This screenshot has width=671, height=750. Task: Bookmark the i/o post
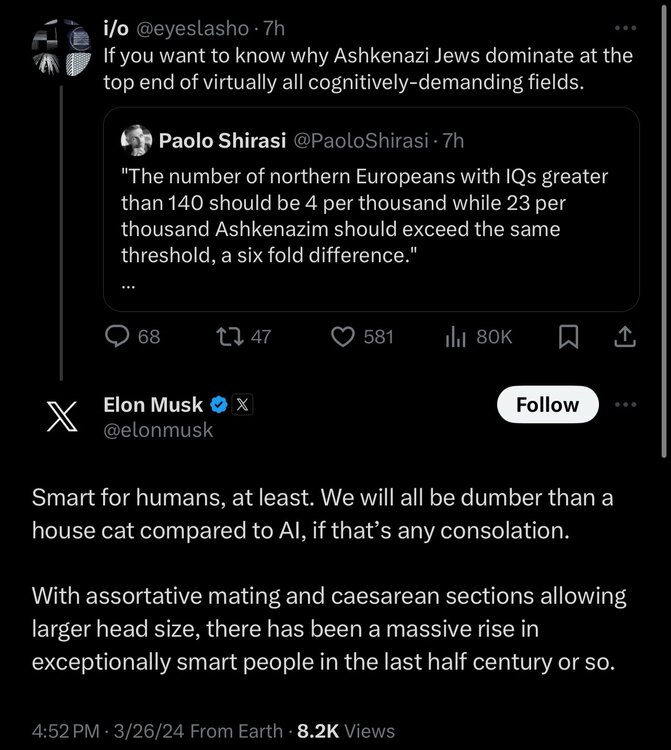click(568, 337)
